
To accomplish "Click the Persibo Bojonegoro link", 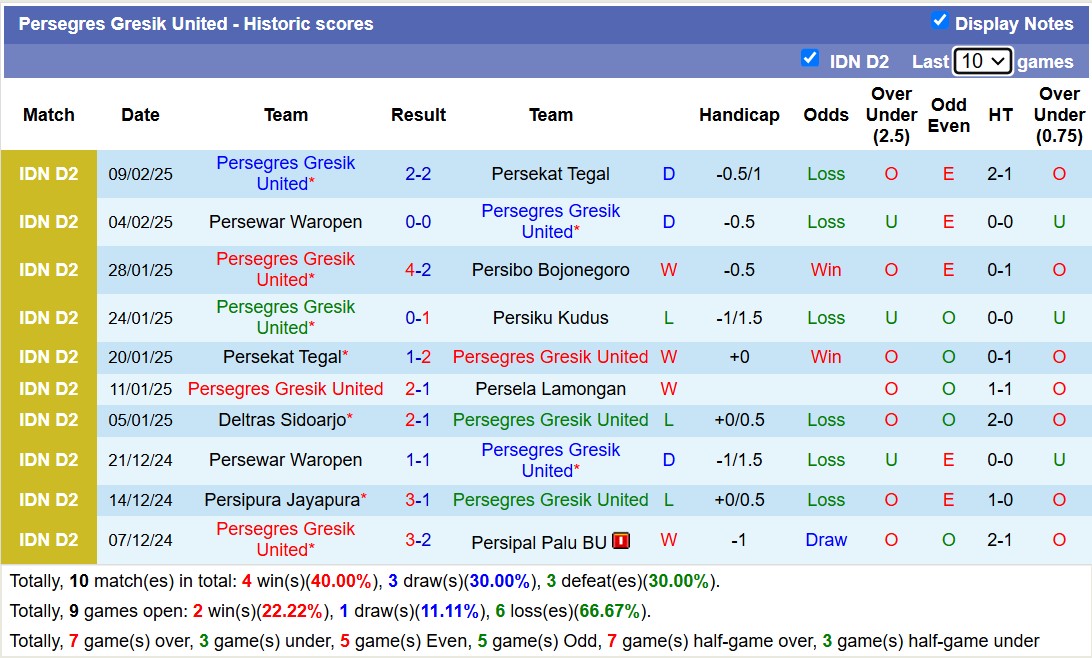I will [x=551, y=269].
